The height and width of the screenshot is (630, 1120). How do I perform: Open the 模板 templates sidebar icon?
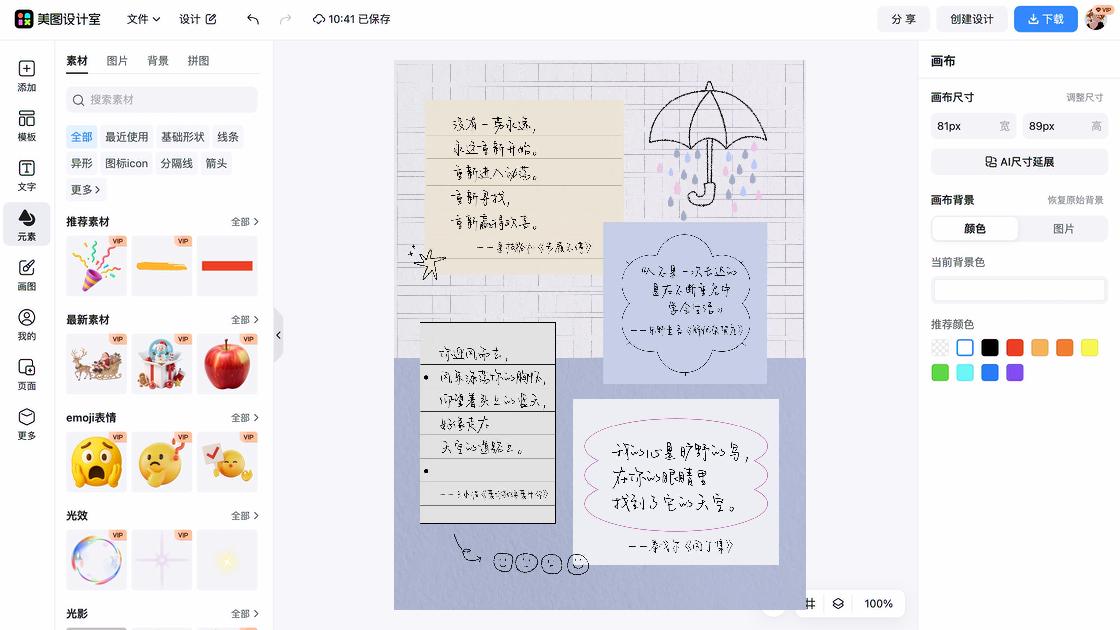[x=26, y=126]
